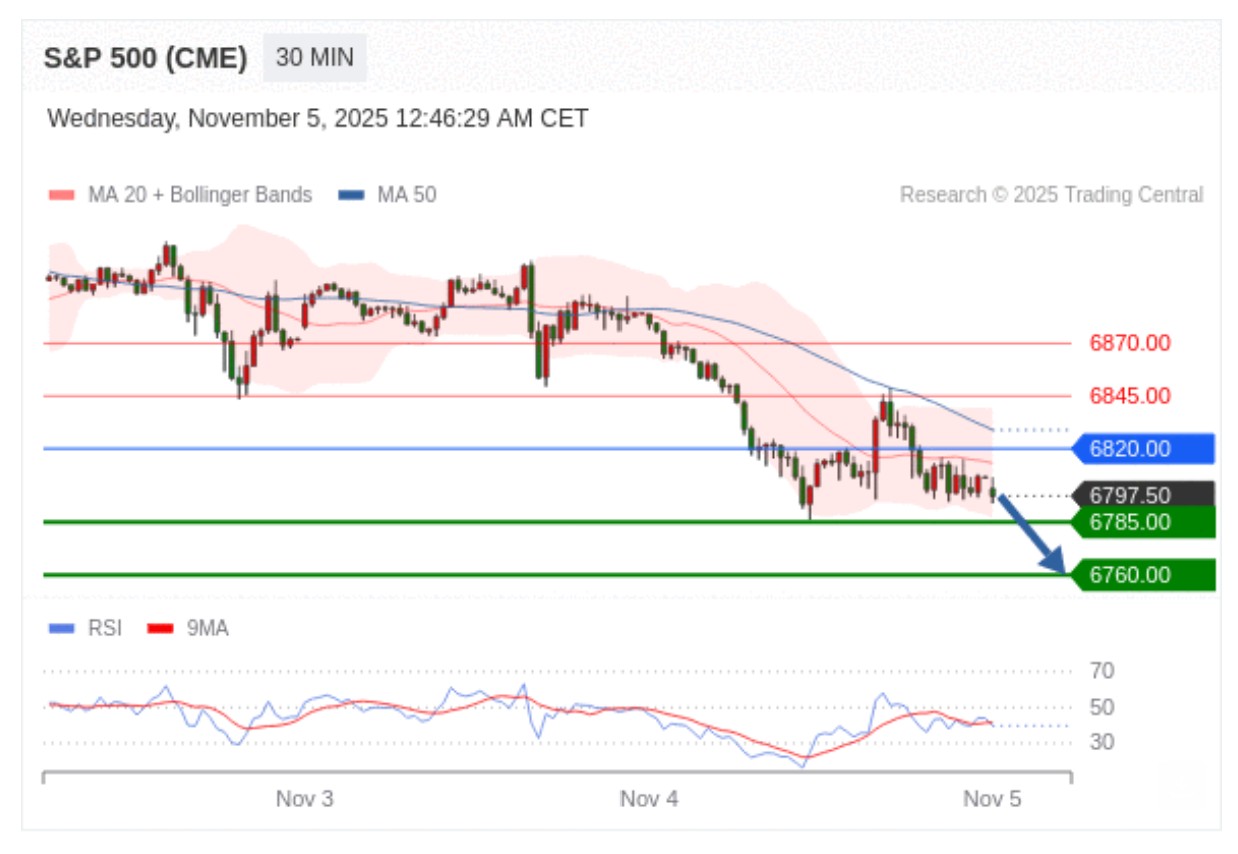Select the blue 6820.00 pivot price tag
The height and width of the screenshot is (854, 1238).
click(x=1141, y=449)
